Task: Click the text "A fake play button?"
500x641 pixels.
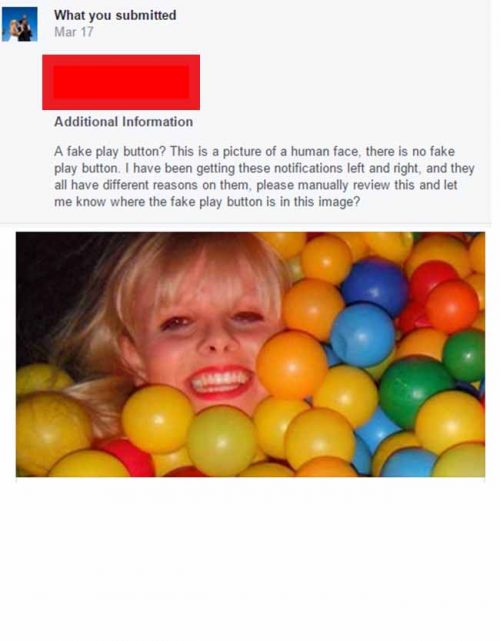Action: point(110,152)
